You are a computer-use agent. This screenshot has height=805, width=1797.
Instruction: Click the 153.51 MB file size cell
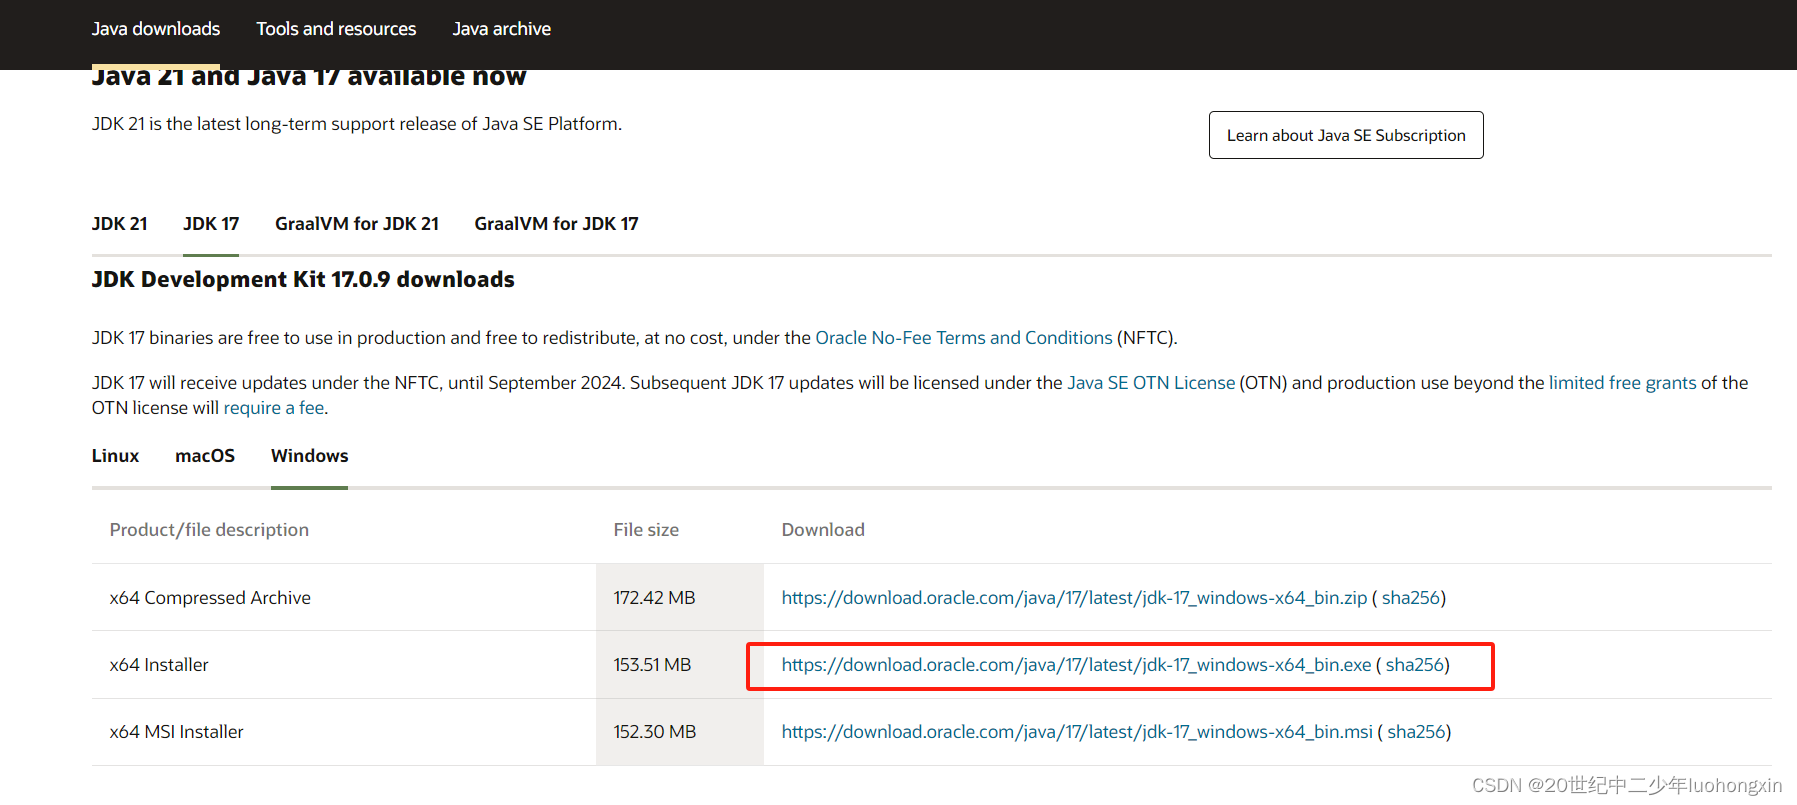[680, 665]
